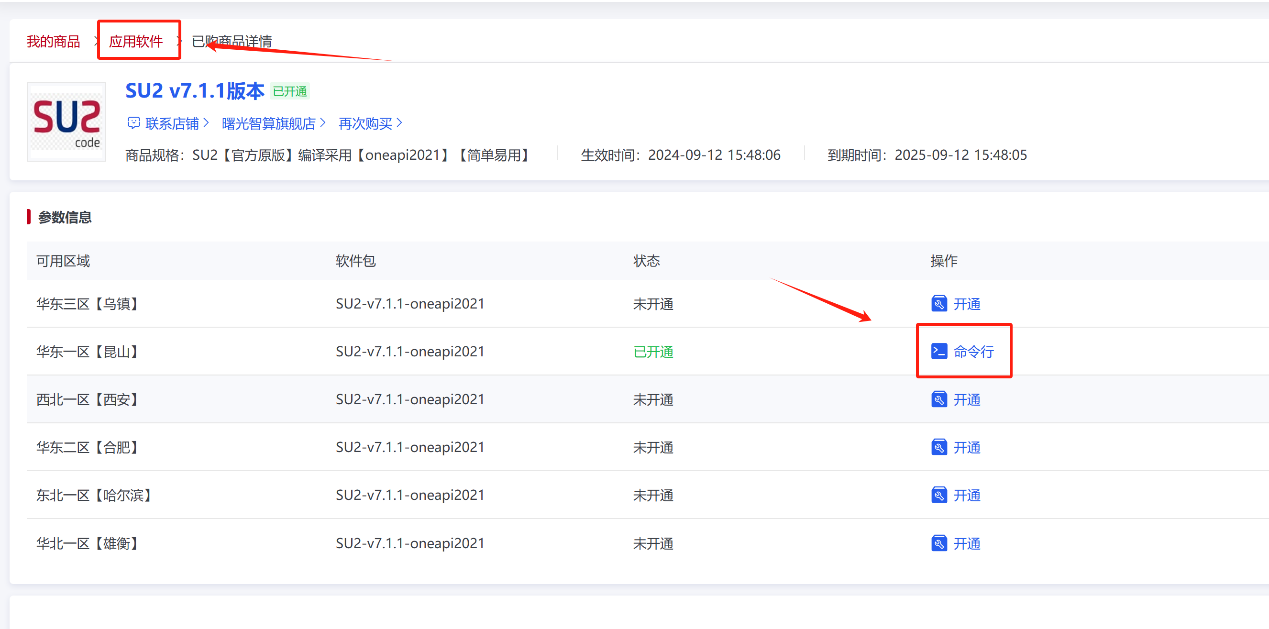Open the 我的商品 breadcrumb
This screenshot has width=1269, height=629.
(x=53, y=42)
